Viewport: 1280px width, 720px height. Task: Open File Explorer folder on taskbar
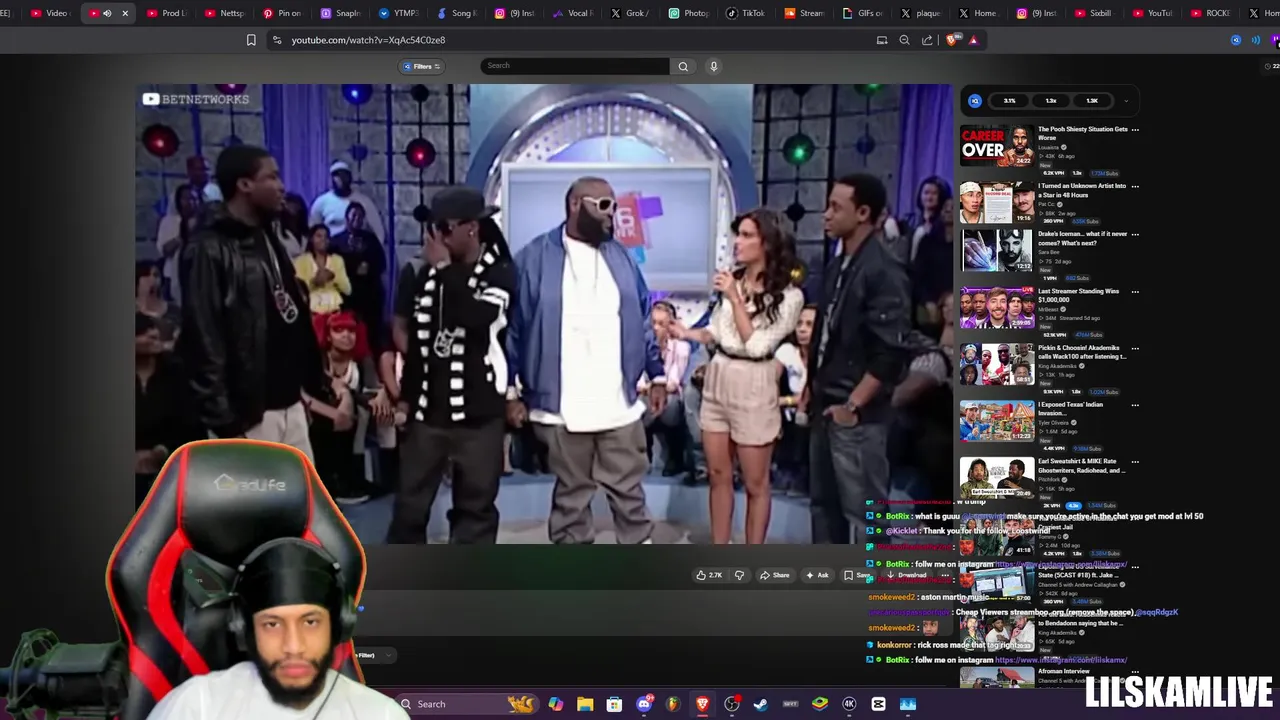[585, 704]
